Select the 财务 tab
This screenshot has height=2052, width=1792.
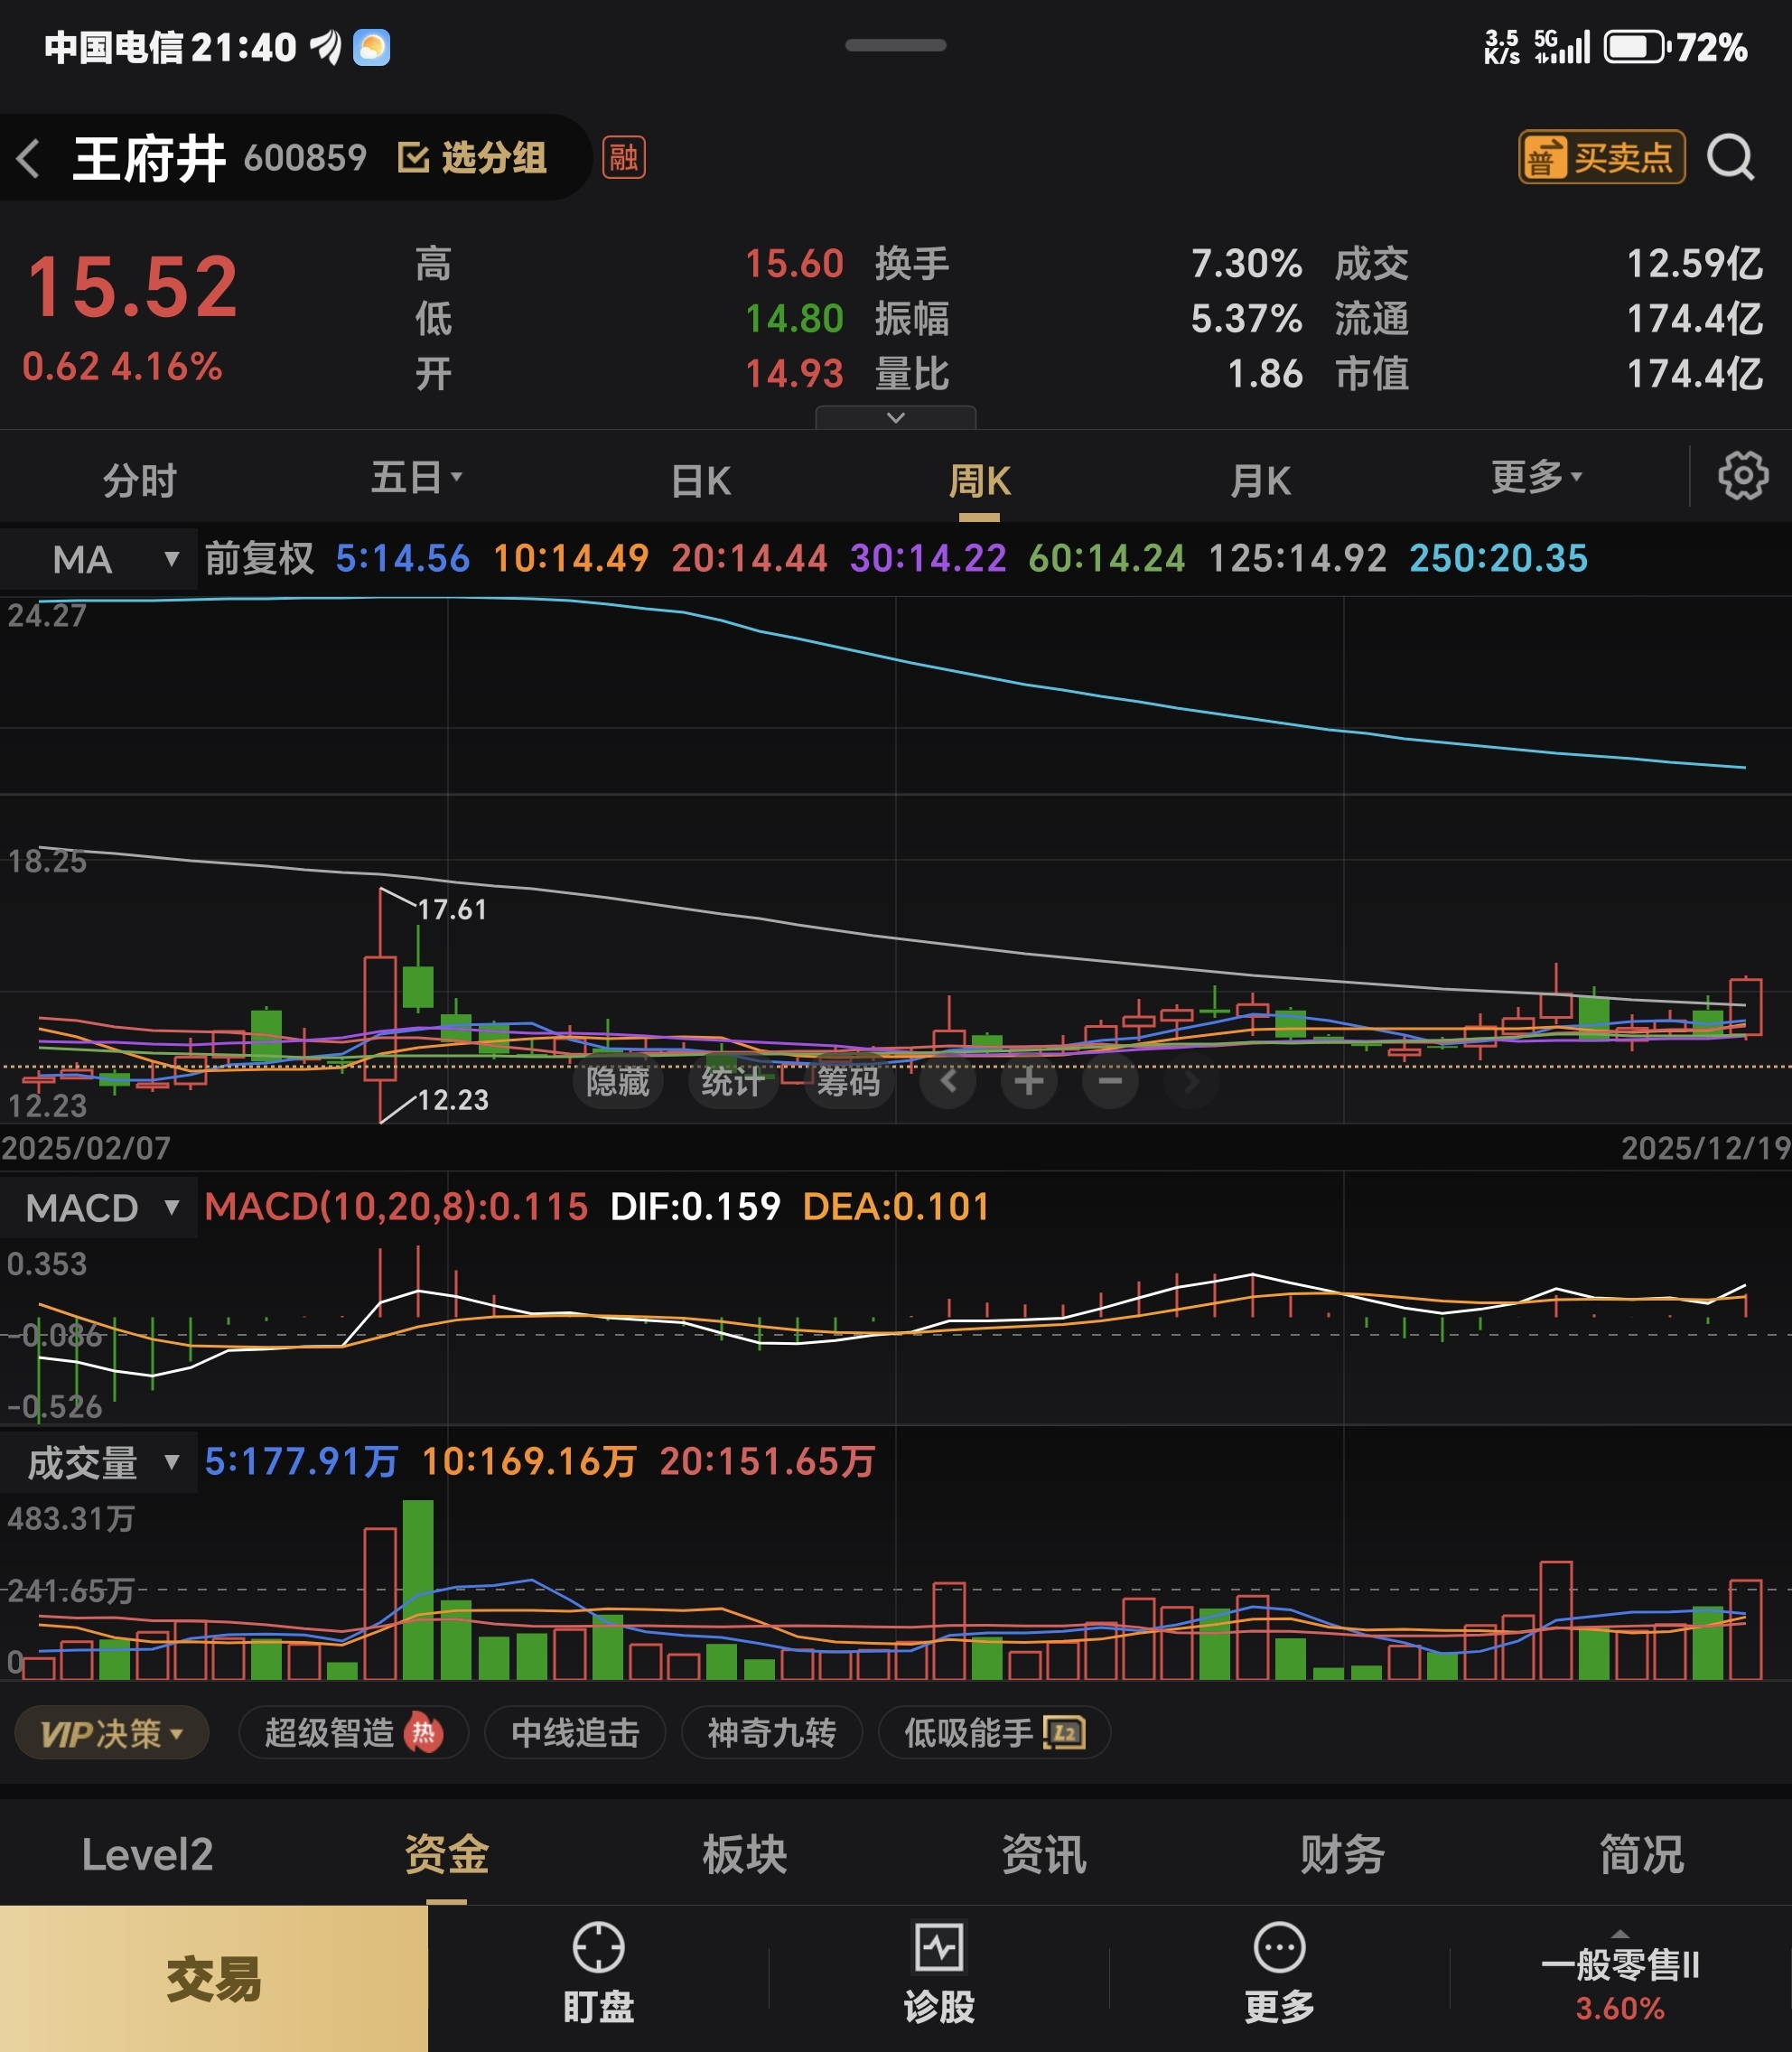pos(1342,1855)
